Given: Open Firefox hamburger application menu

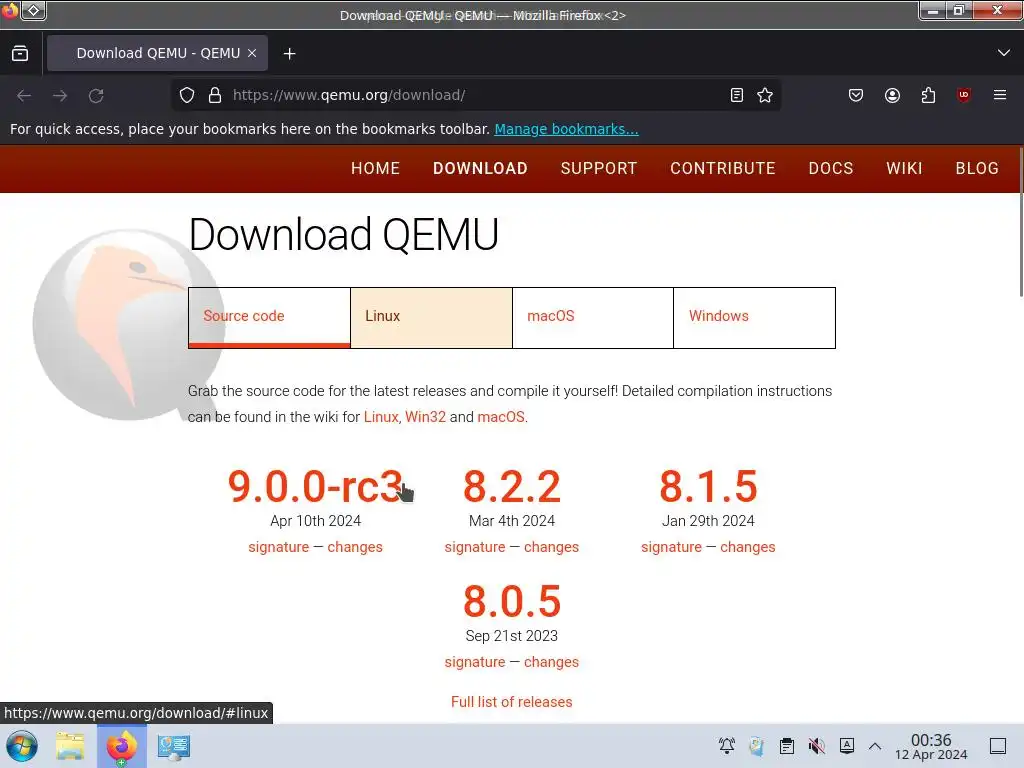Looking at the screenshot, I should [x=1000, y=95].
